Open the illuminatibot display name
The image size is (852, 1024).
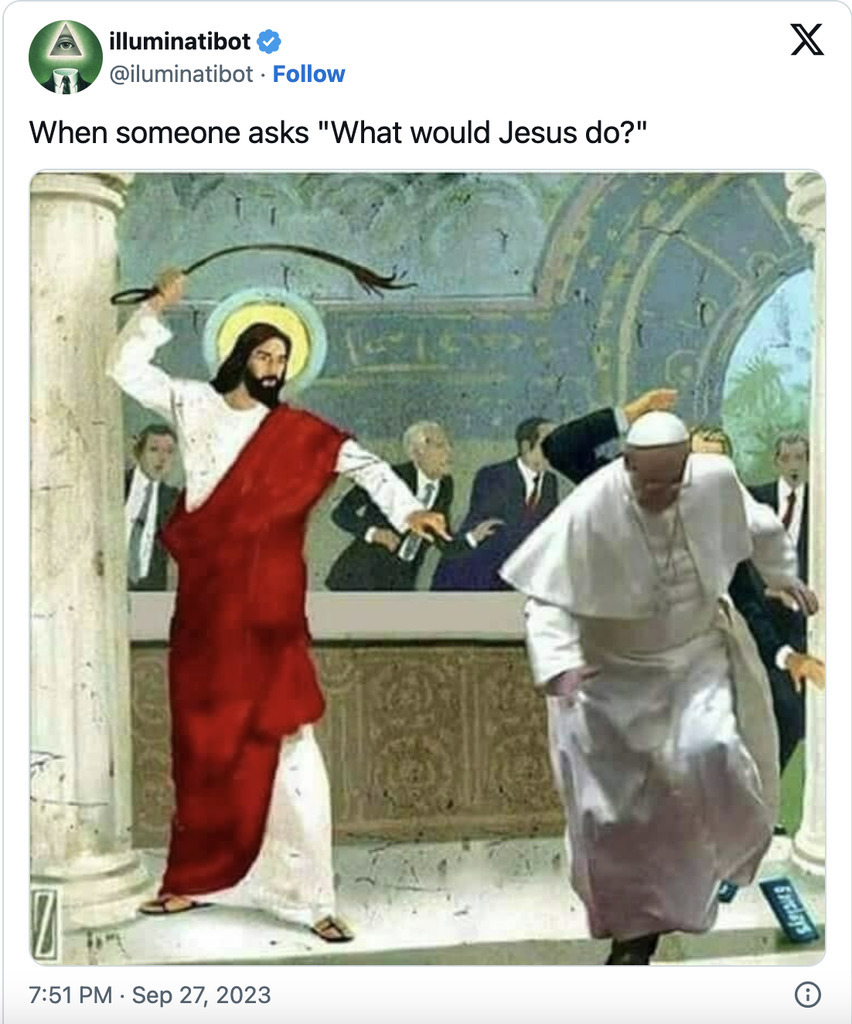180,42
